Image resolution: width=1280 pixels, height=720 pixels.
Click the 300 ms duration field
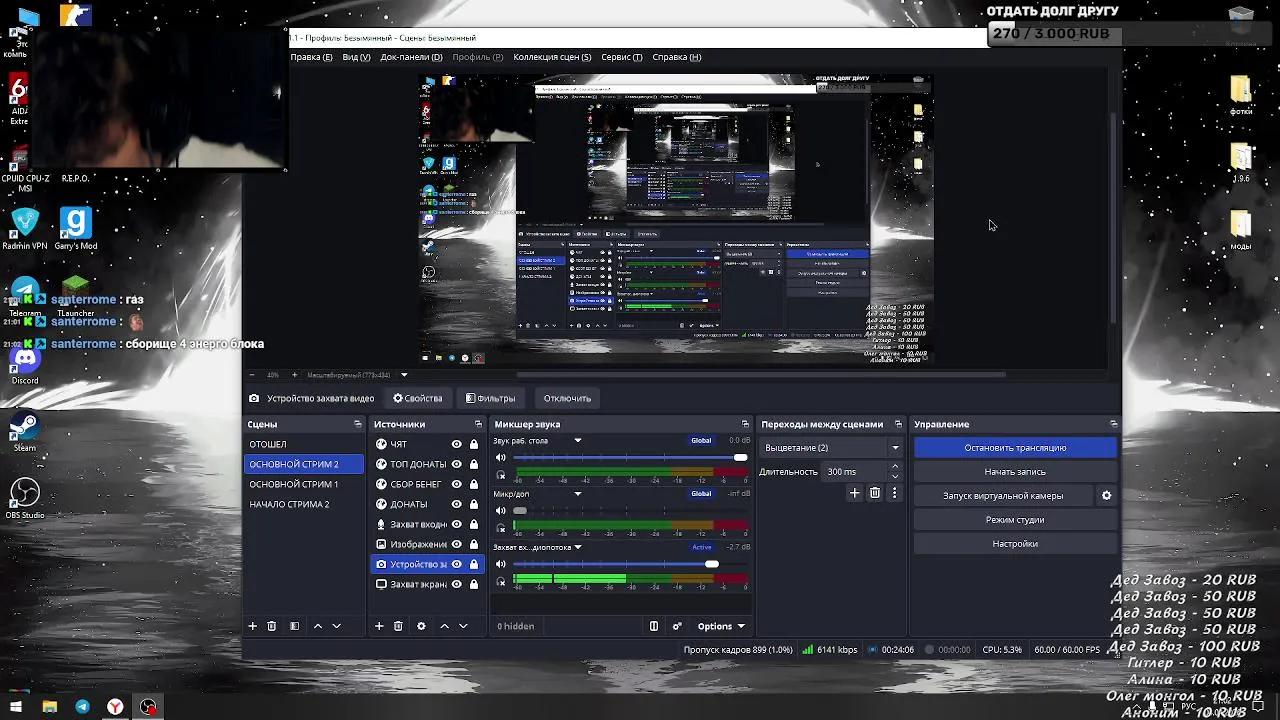(855, 472)
